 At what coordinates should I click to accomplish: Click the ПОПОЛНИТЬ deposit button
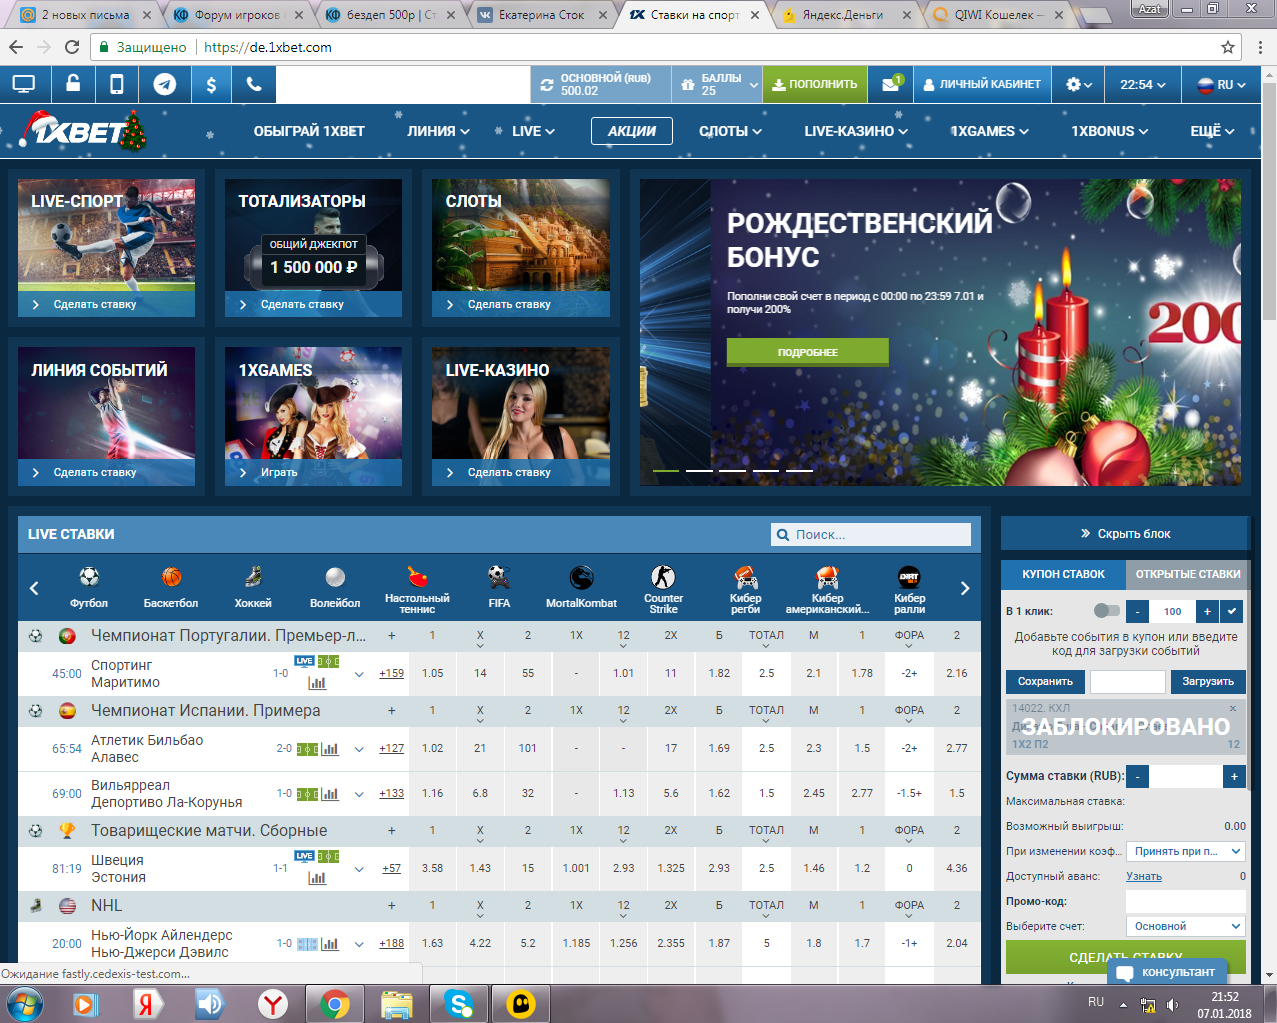pos(814,85)
